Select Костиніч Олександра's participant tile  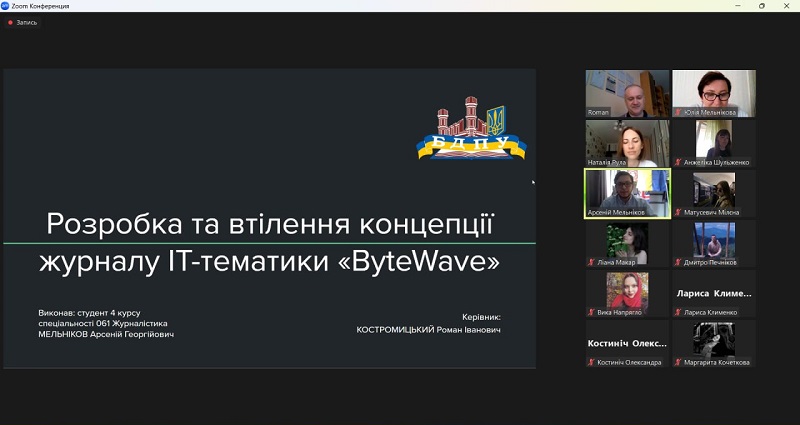[x=628, y=343]
